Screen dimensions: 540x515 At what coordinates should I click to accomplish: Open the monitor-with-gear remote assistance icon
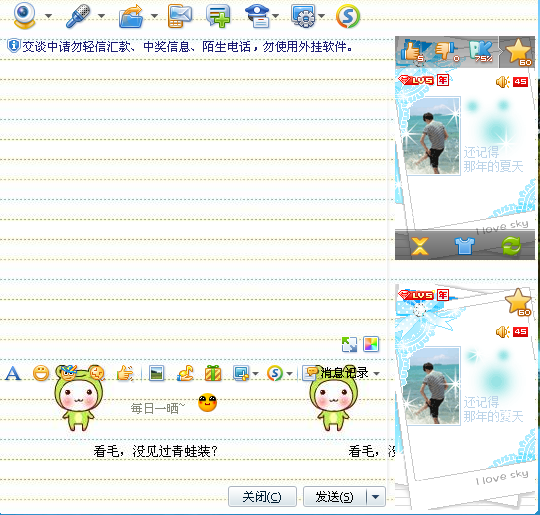pyautogui.click(x=303, y=16)
